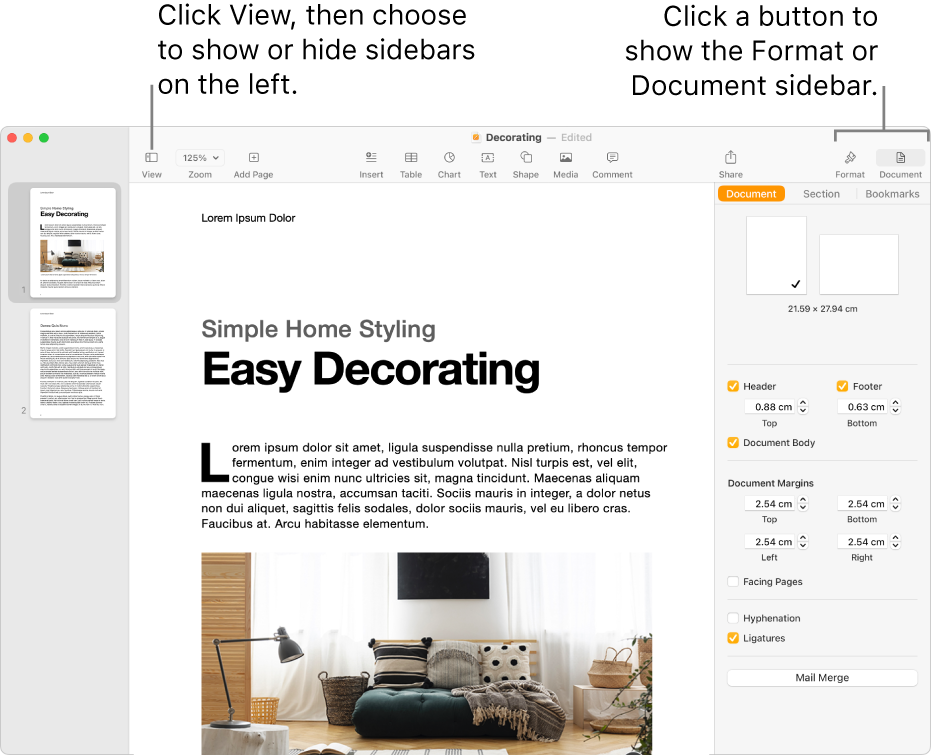This screenshot has height=755, width=931.
Task: Toggle Hyphenation on
Action: click(733, 618)
